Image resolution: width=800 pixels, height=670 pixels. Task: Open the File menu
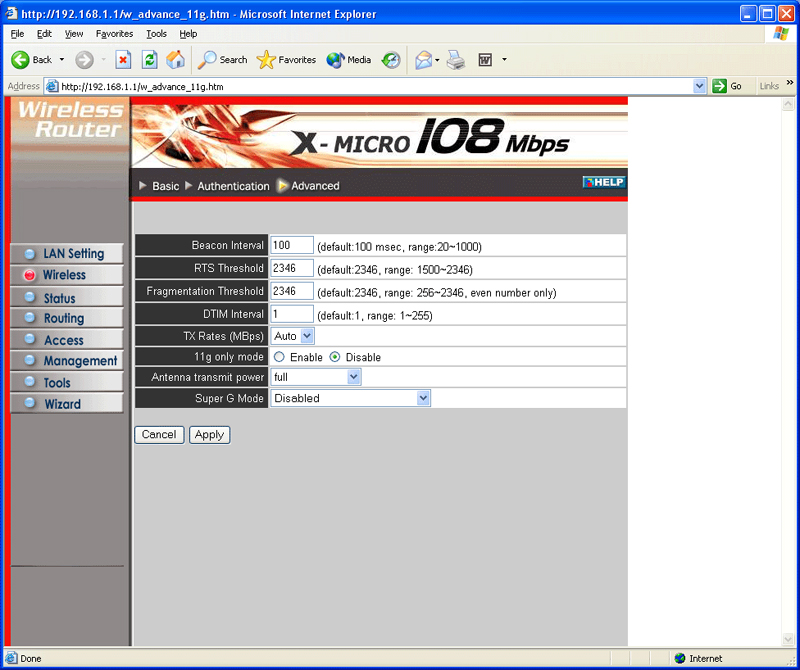click(x=17, y=34)
